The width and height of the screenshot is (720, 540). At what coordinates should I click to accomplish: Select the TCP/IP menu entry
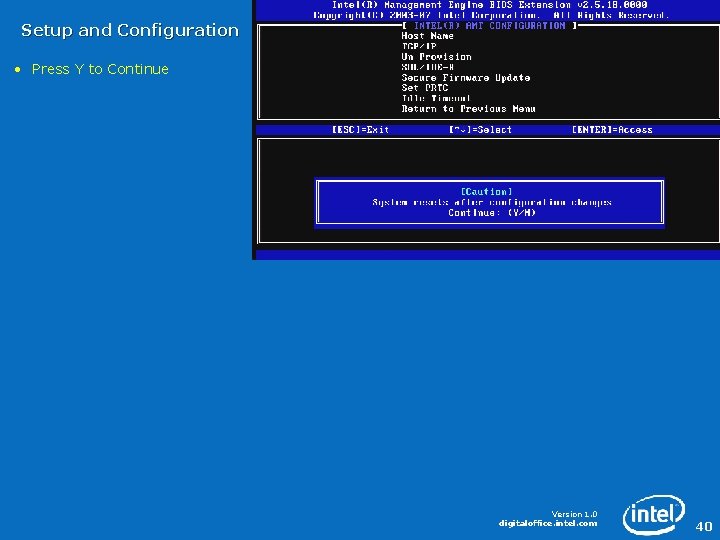tap(418, 46)
